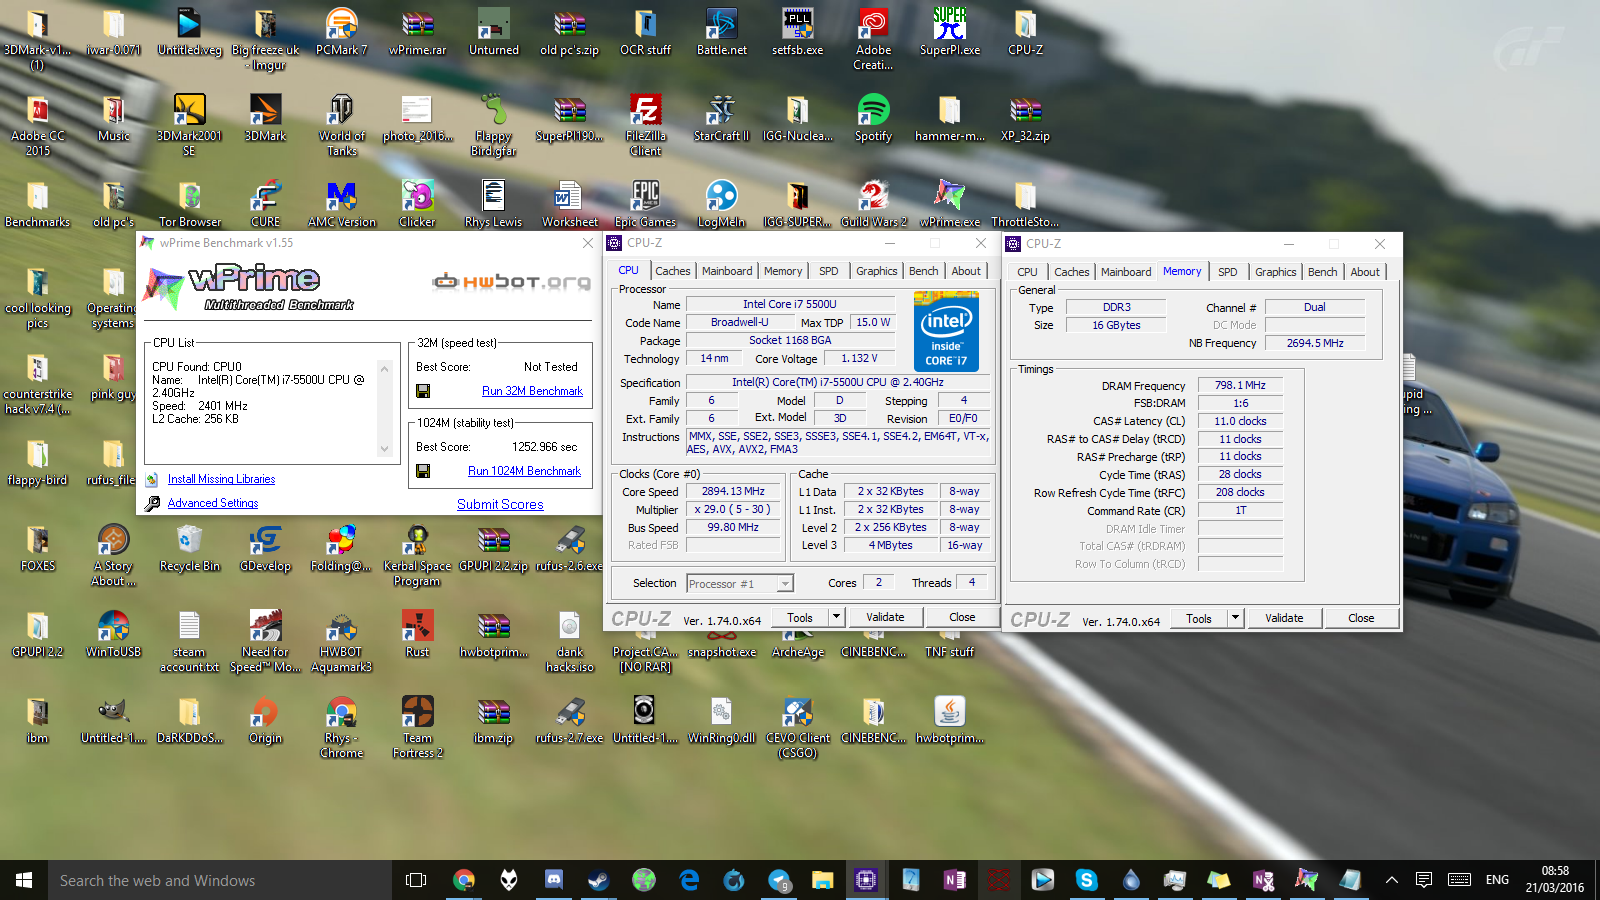This screenshot has height=900, width=1600.
Task: Open the Adobe CC 2015 desktop icon
Action: [37, 125]
